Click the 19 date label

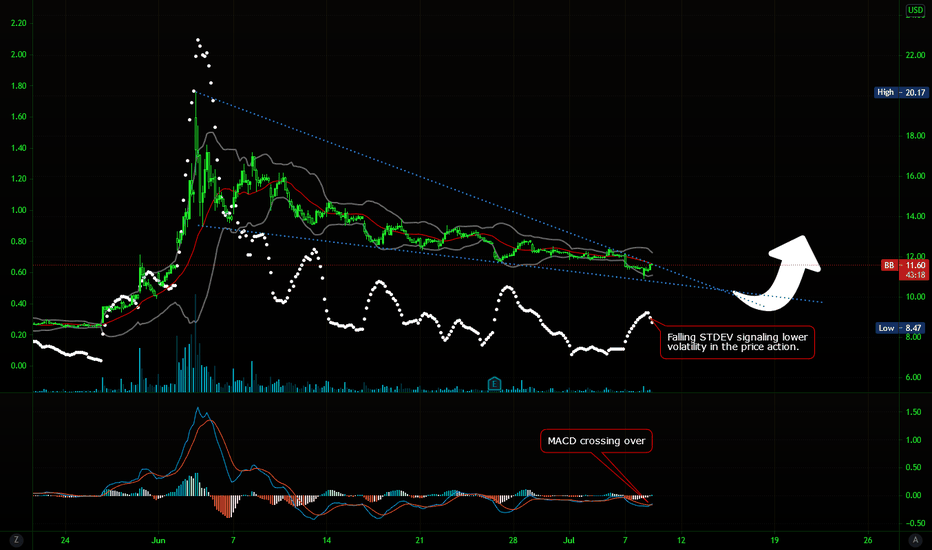point(774,540)
